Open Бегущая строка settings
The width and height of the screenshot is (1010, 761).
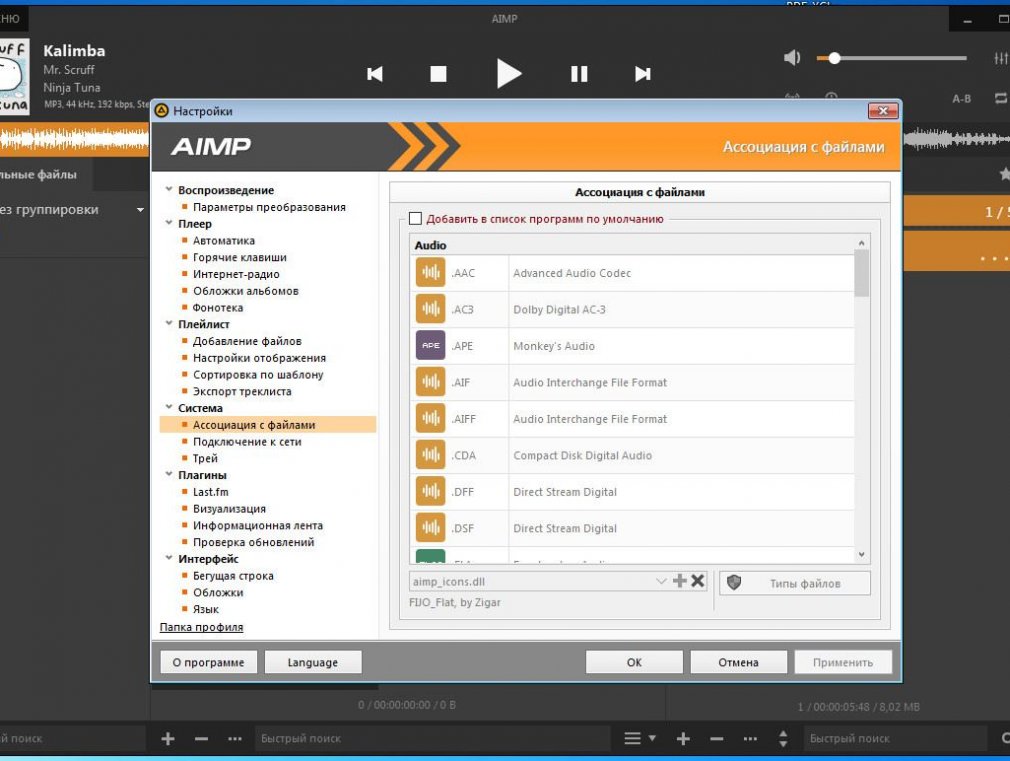[233, 575]
